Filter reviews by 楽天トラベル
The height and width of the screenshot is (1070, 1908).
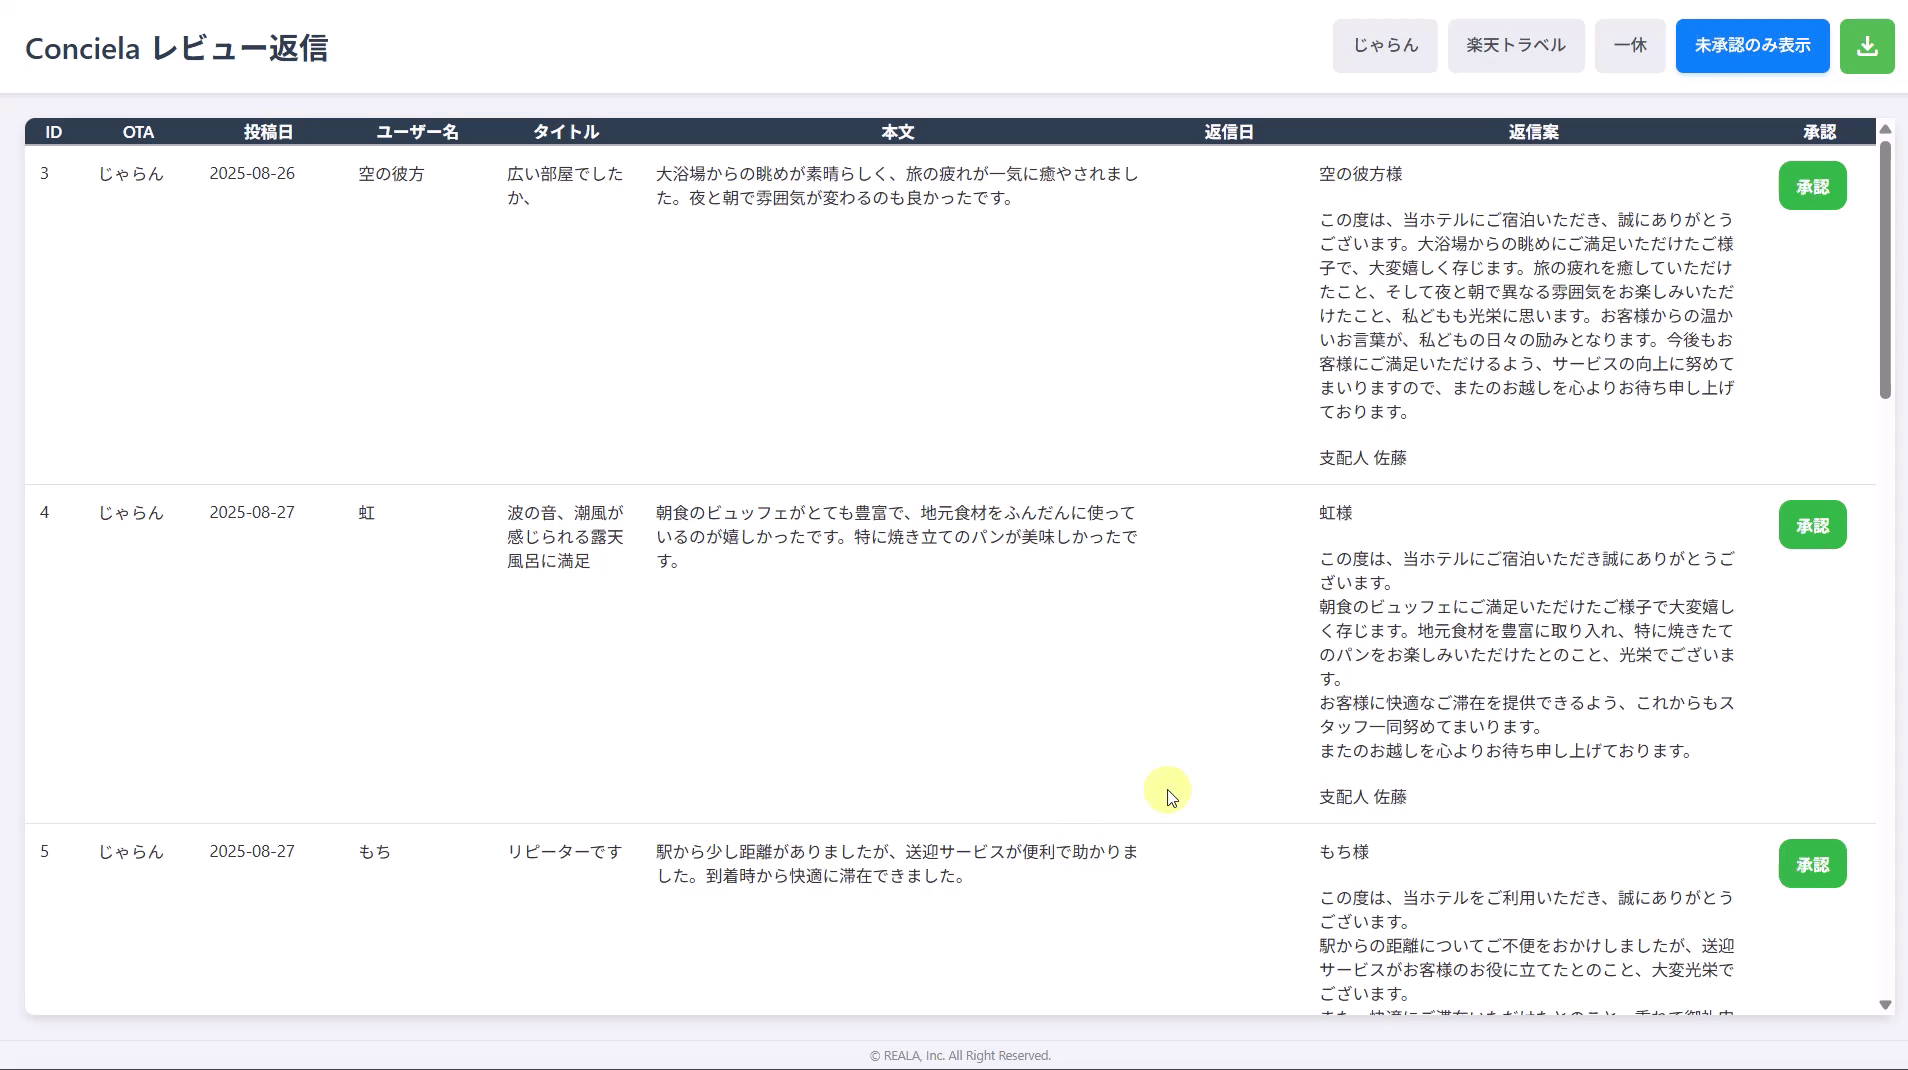coord(1515,46)
